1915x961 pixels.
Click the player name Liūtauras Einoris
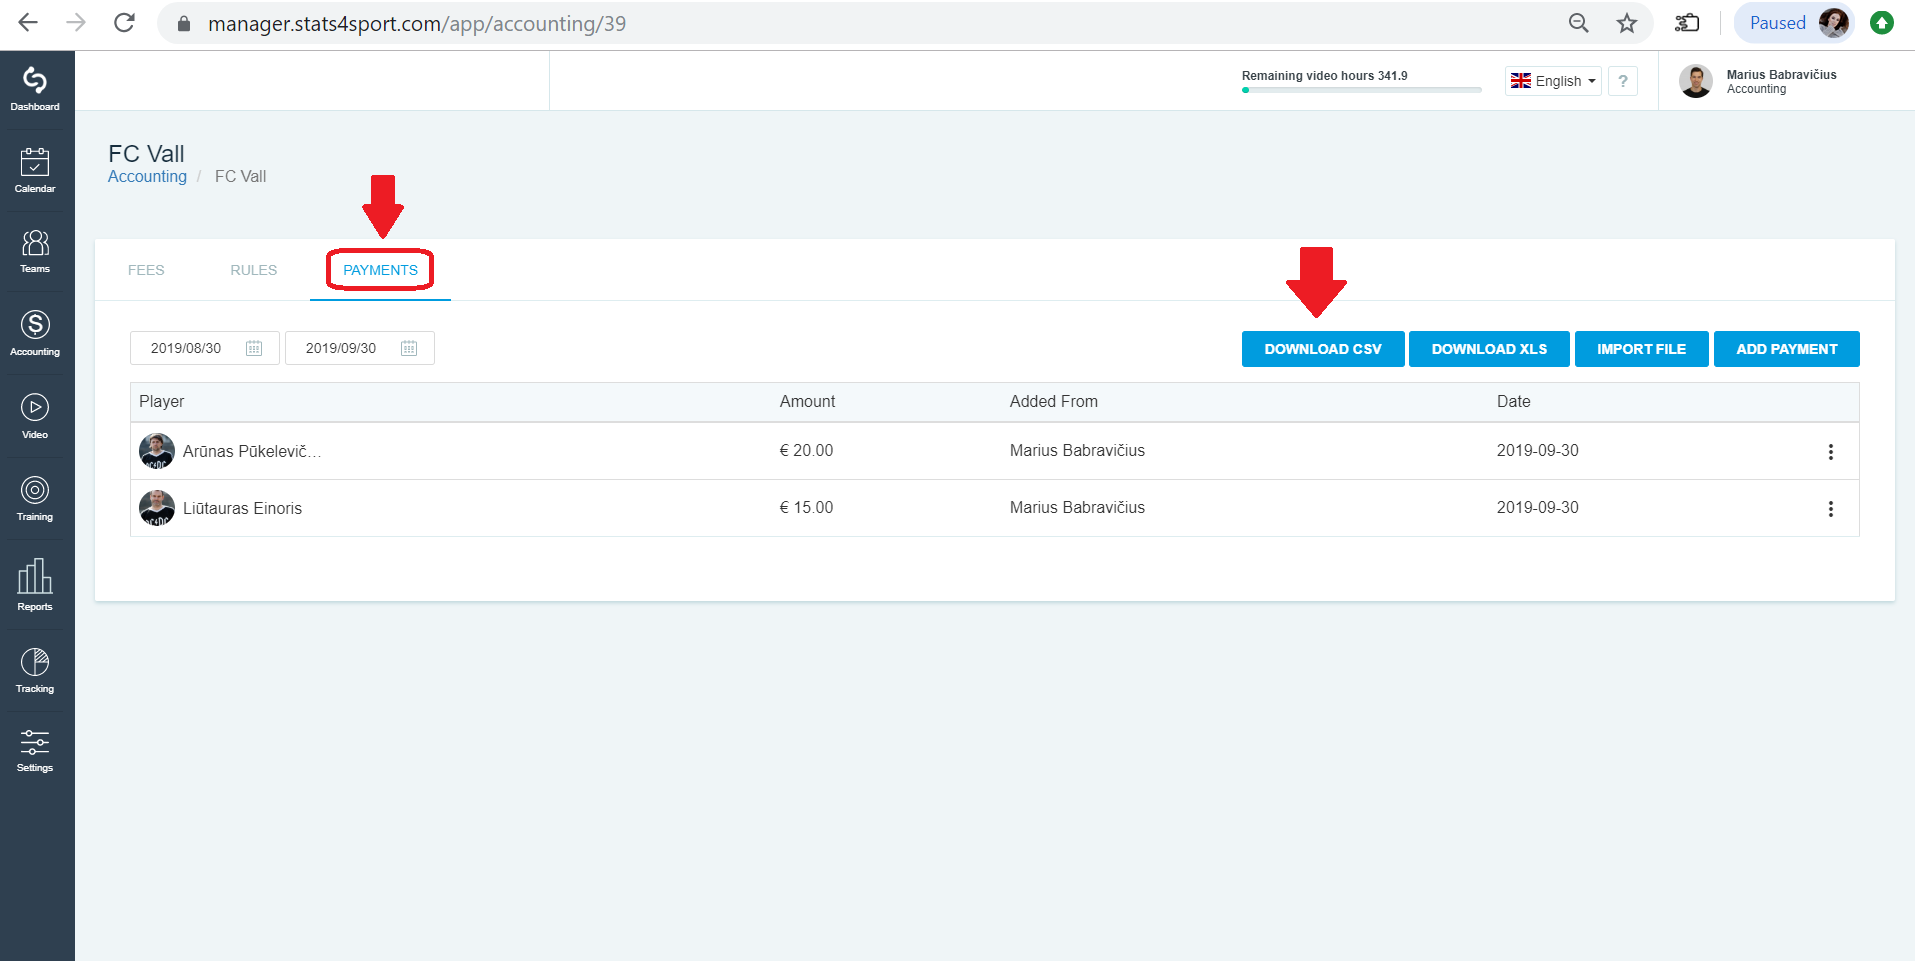[242, 508]
